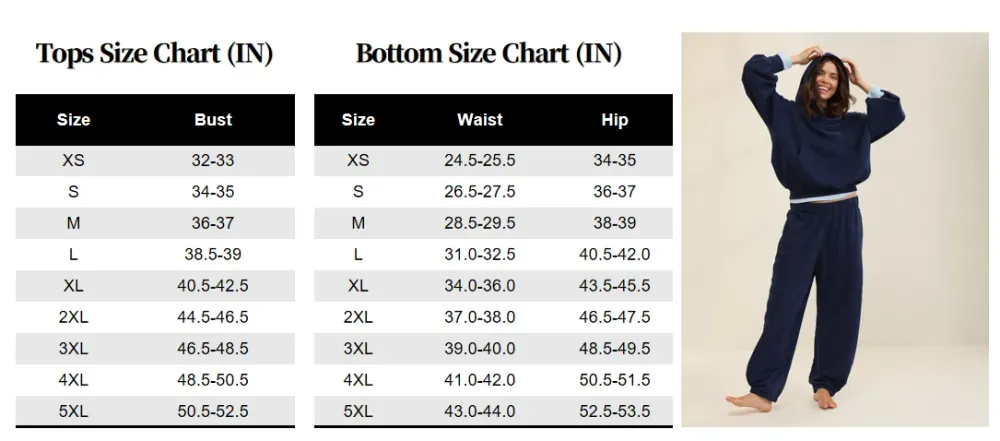The height and width of the screenshot is (441, 1000).
Task: Select hip measurement 38-39
Action: [x=615, y=223]
